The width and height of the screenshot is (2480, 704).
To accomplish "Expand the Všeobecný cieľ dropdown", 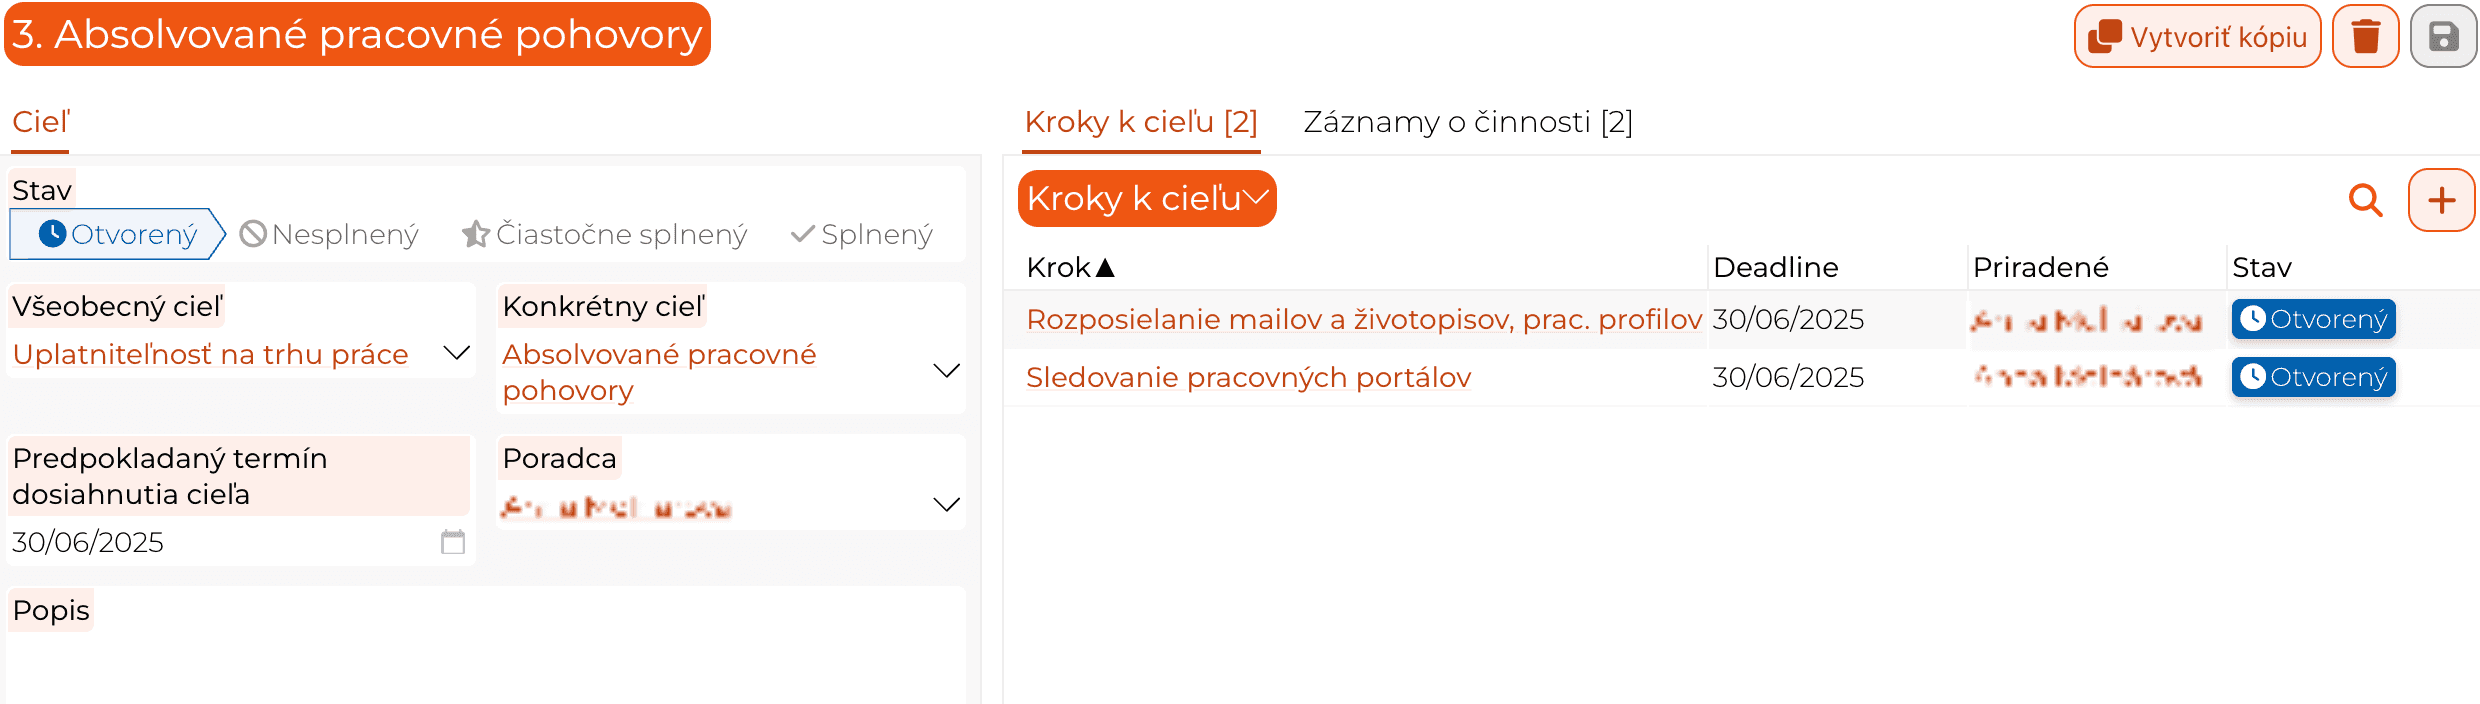I will click(456, 353).
